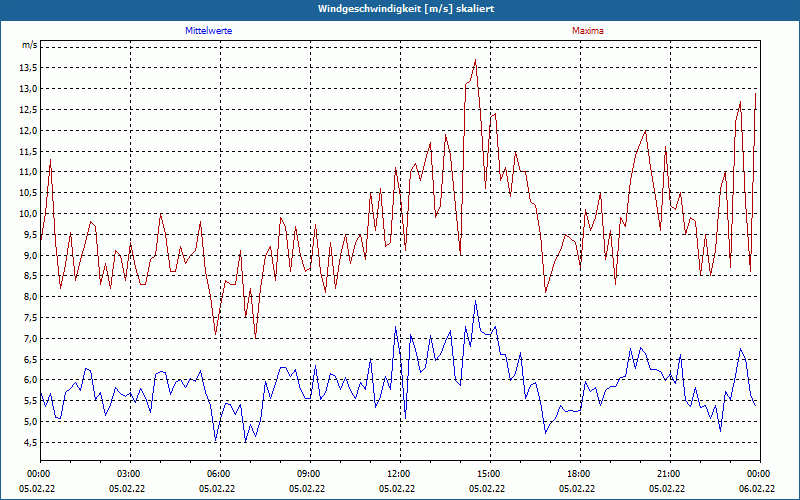Click the 13,0 y-axis value

click(x=29, y=89)
